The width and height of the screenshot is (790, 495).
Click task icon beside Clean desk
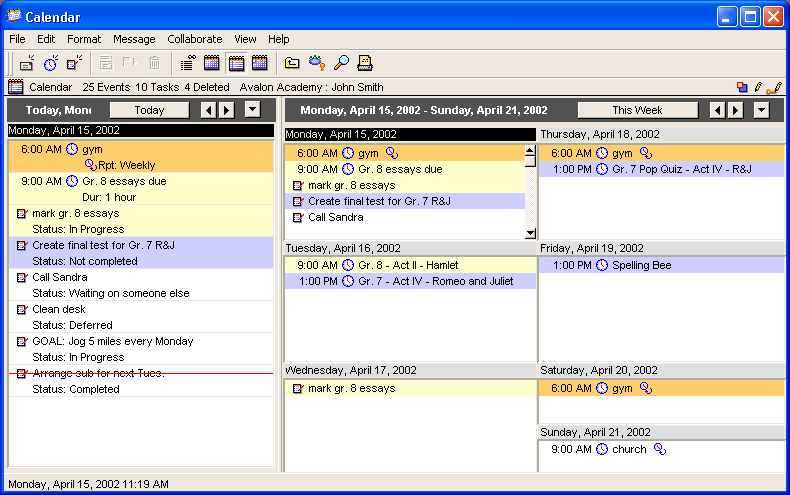tap(22, 310)
